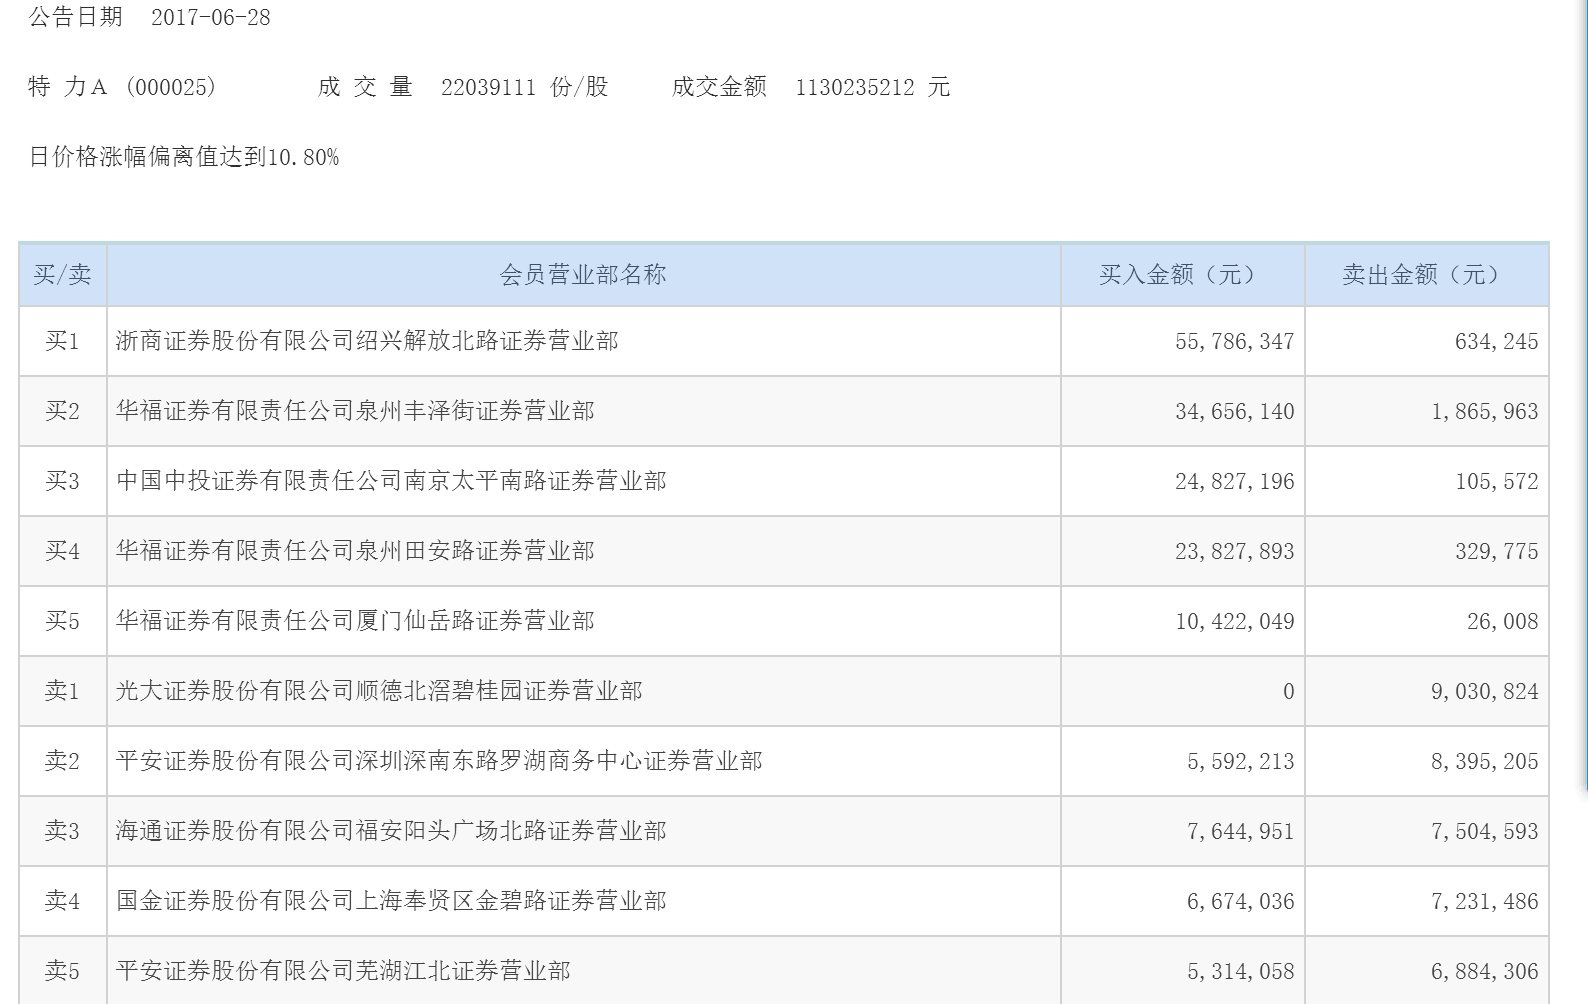
Task: Click the 卖5 rank cell
Action: point(62,971)
